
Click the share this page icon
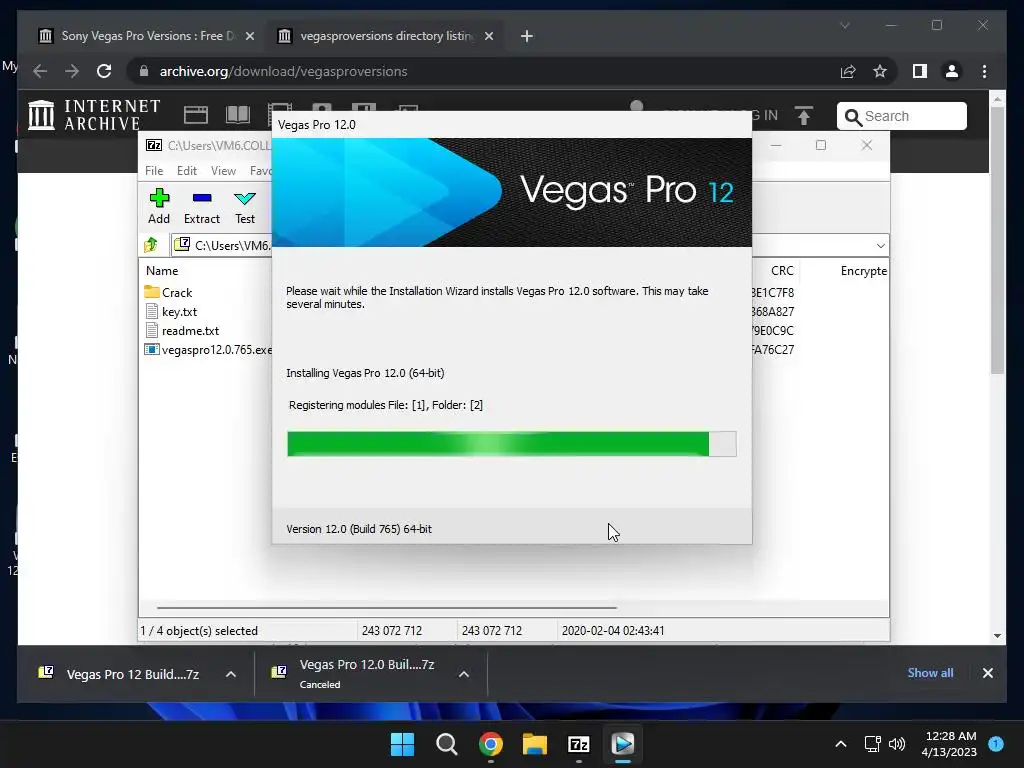pos(848,71)
